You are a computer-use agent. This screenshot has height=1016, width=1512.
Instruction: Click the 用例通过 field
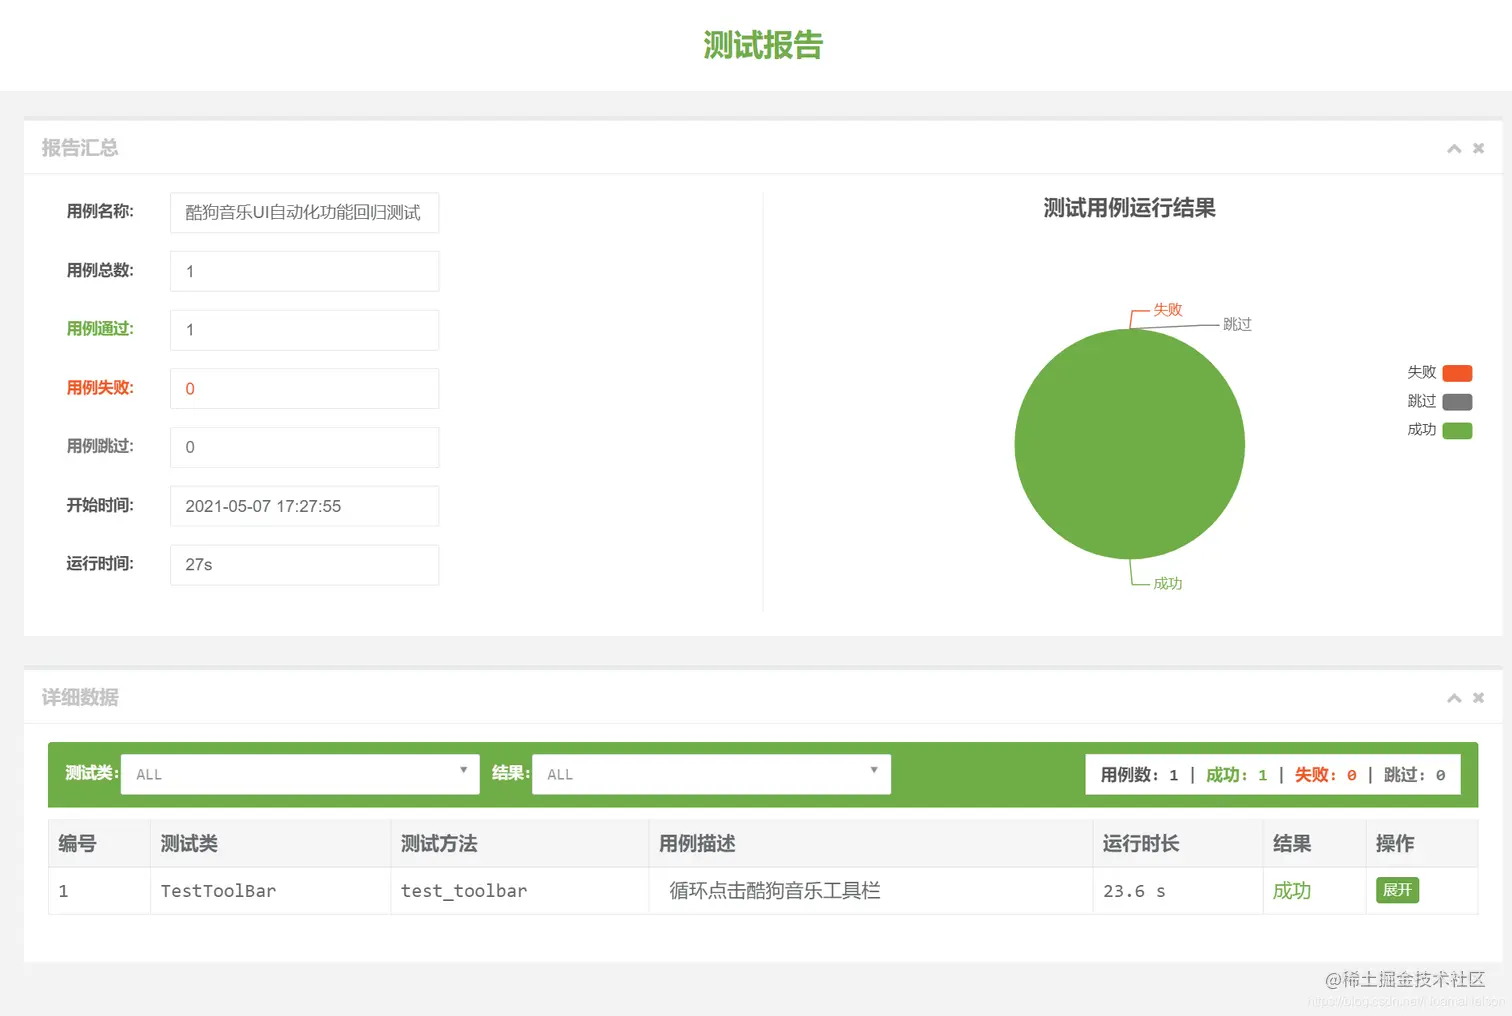[x=304, y=330]
